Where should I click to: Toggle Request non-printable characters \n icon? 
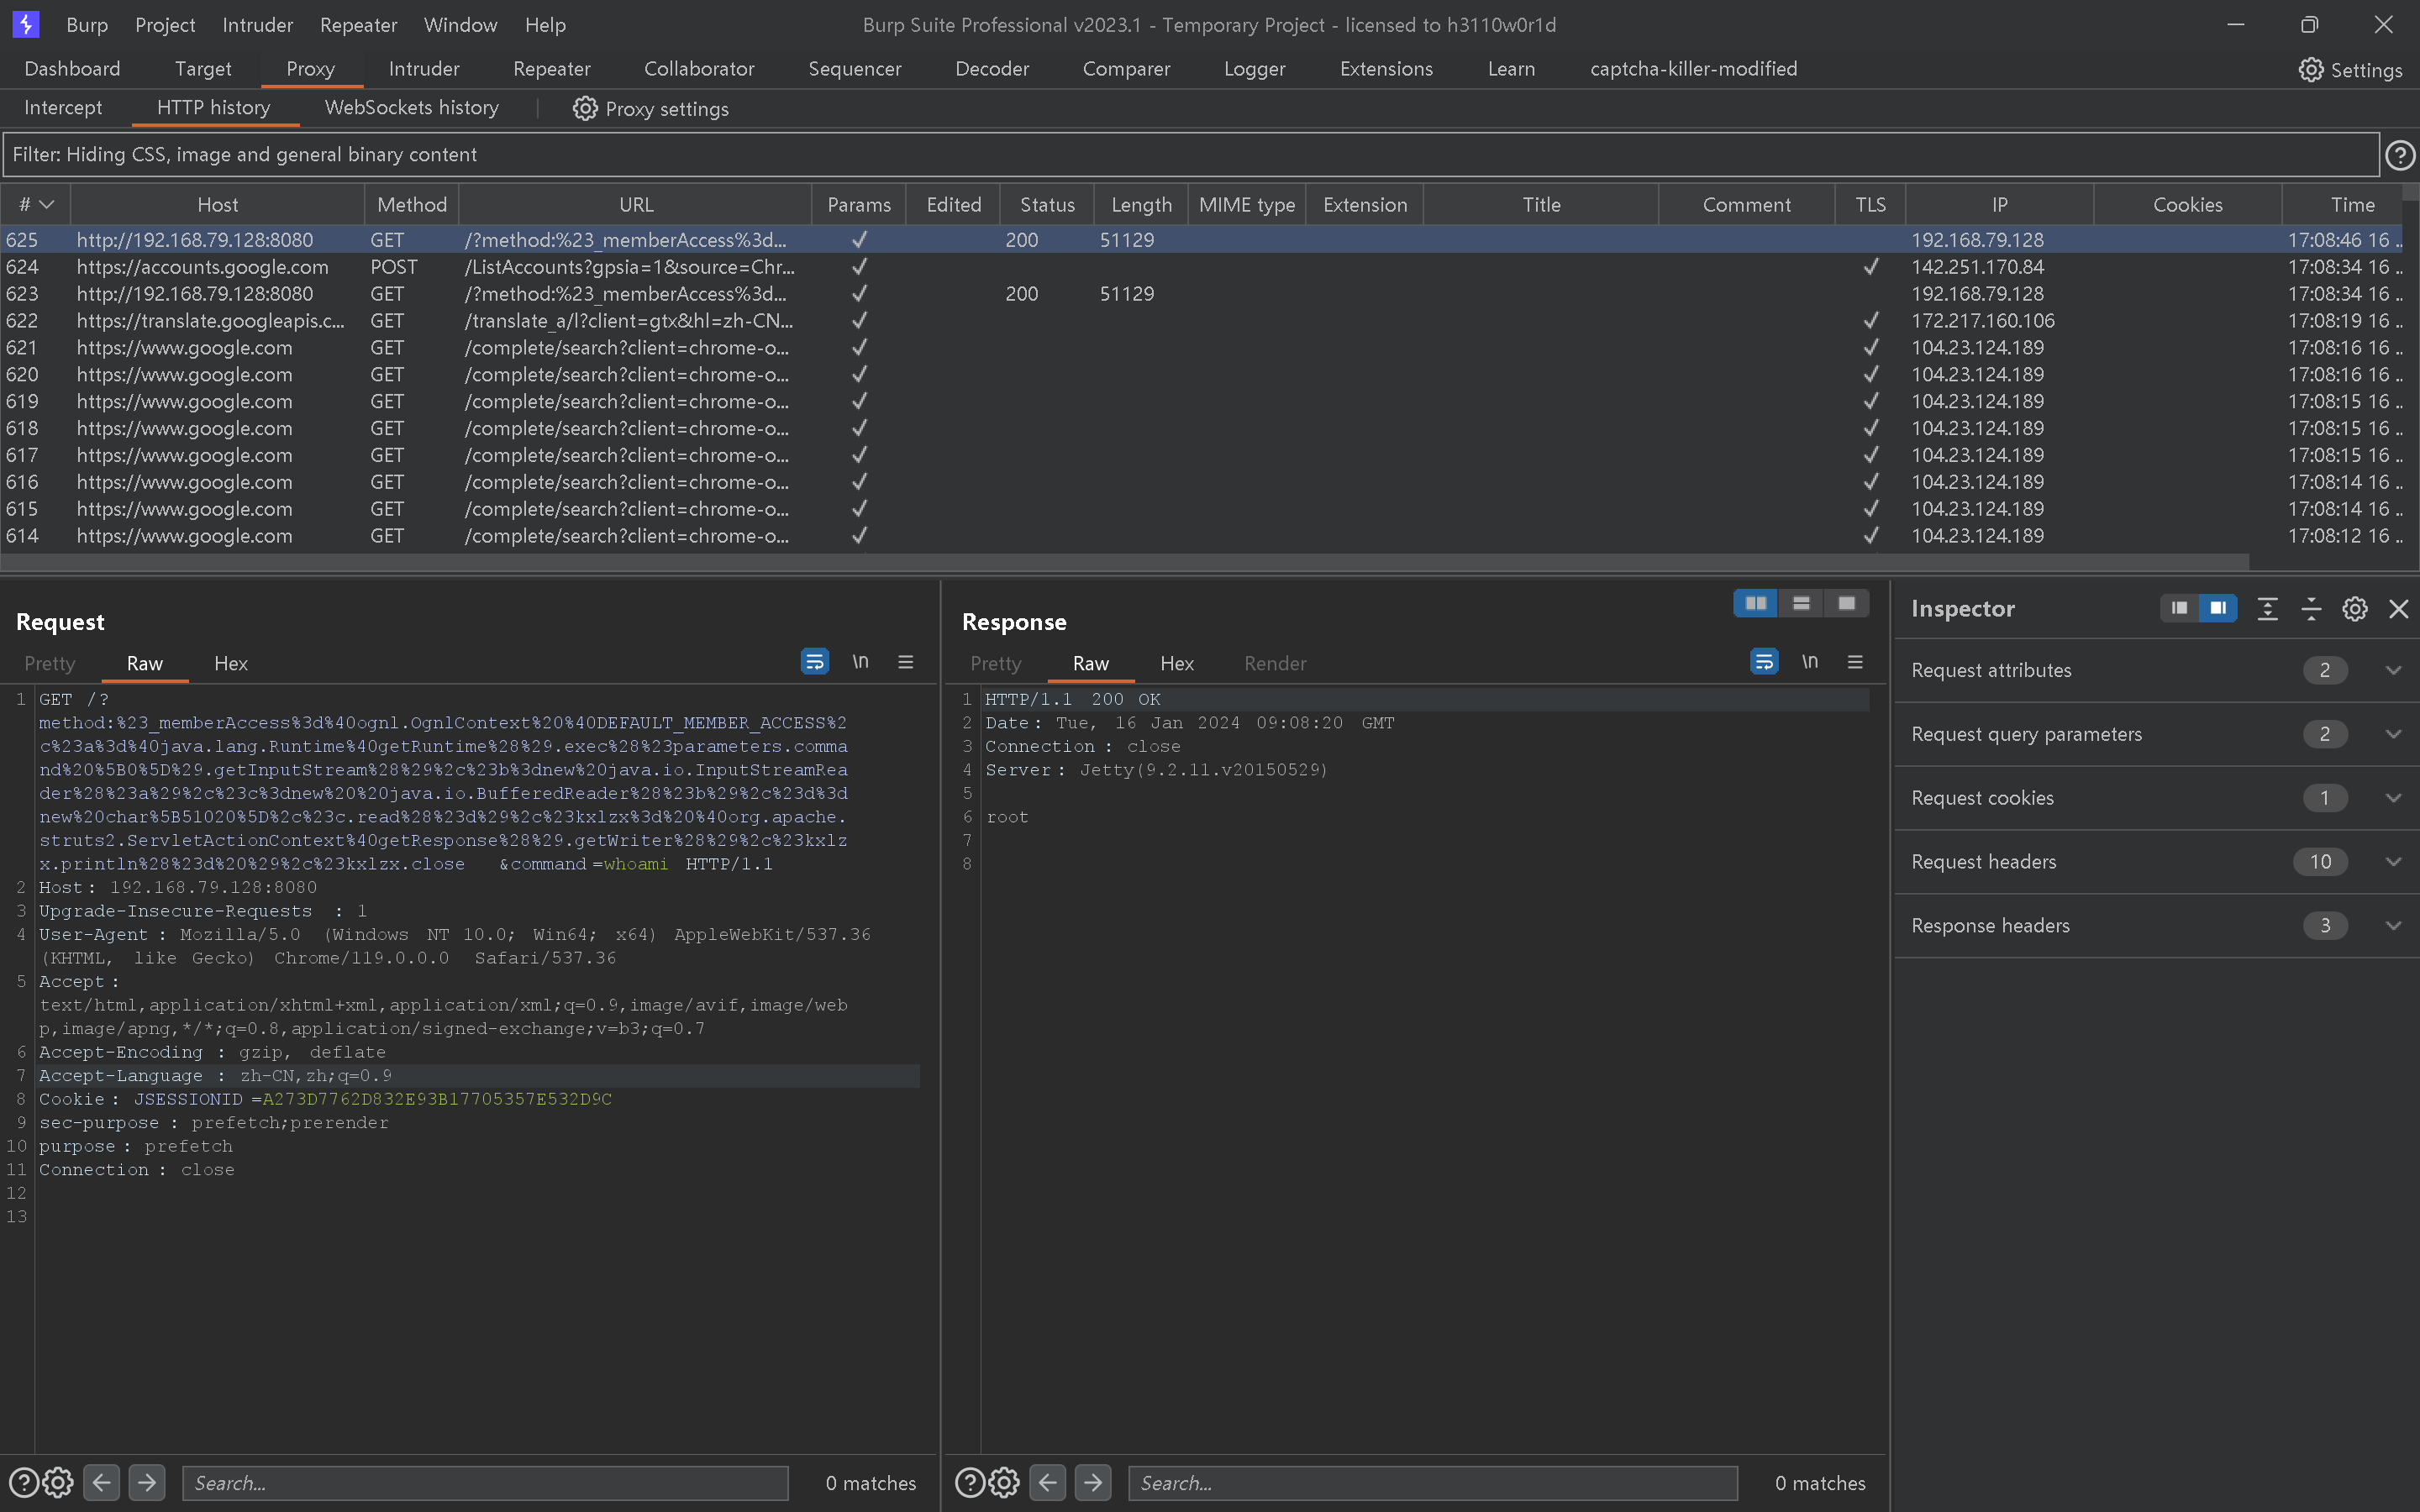tap(860, 662)
